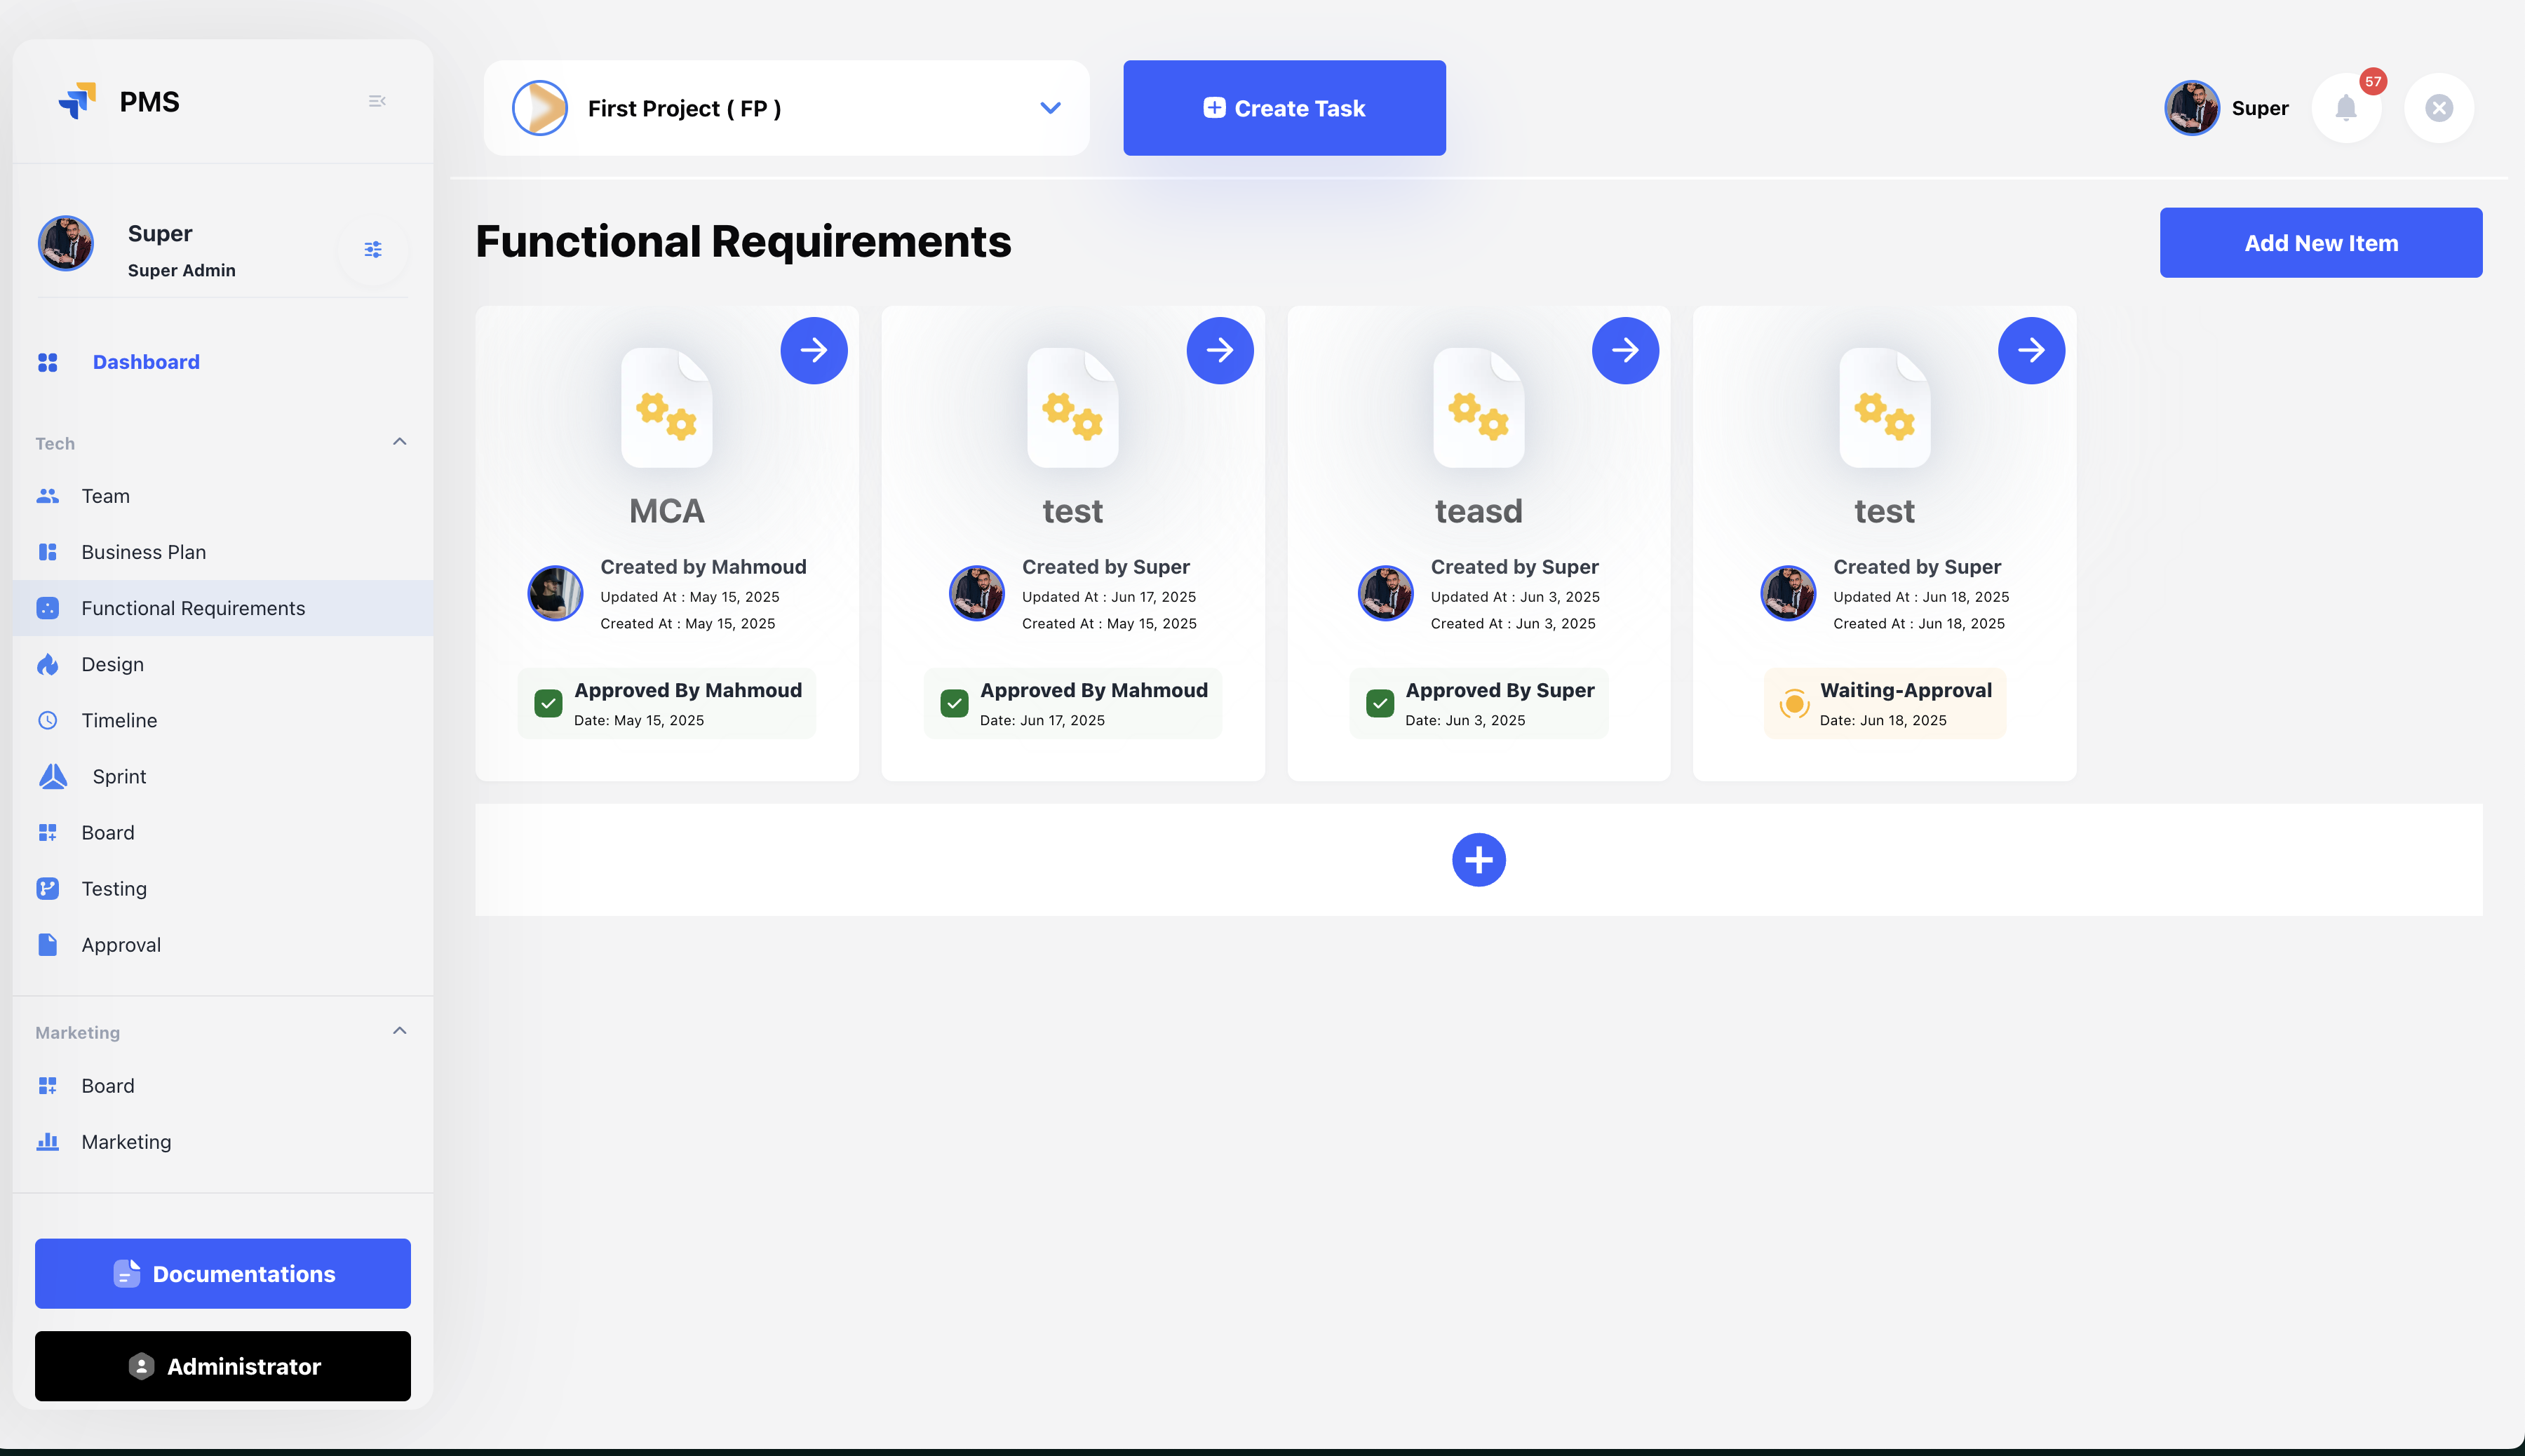Click the green approved checkbox on MCA
Viewport: 2525px width, 1456px height.
tap(548, 703)
